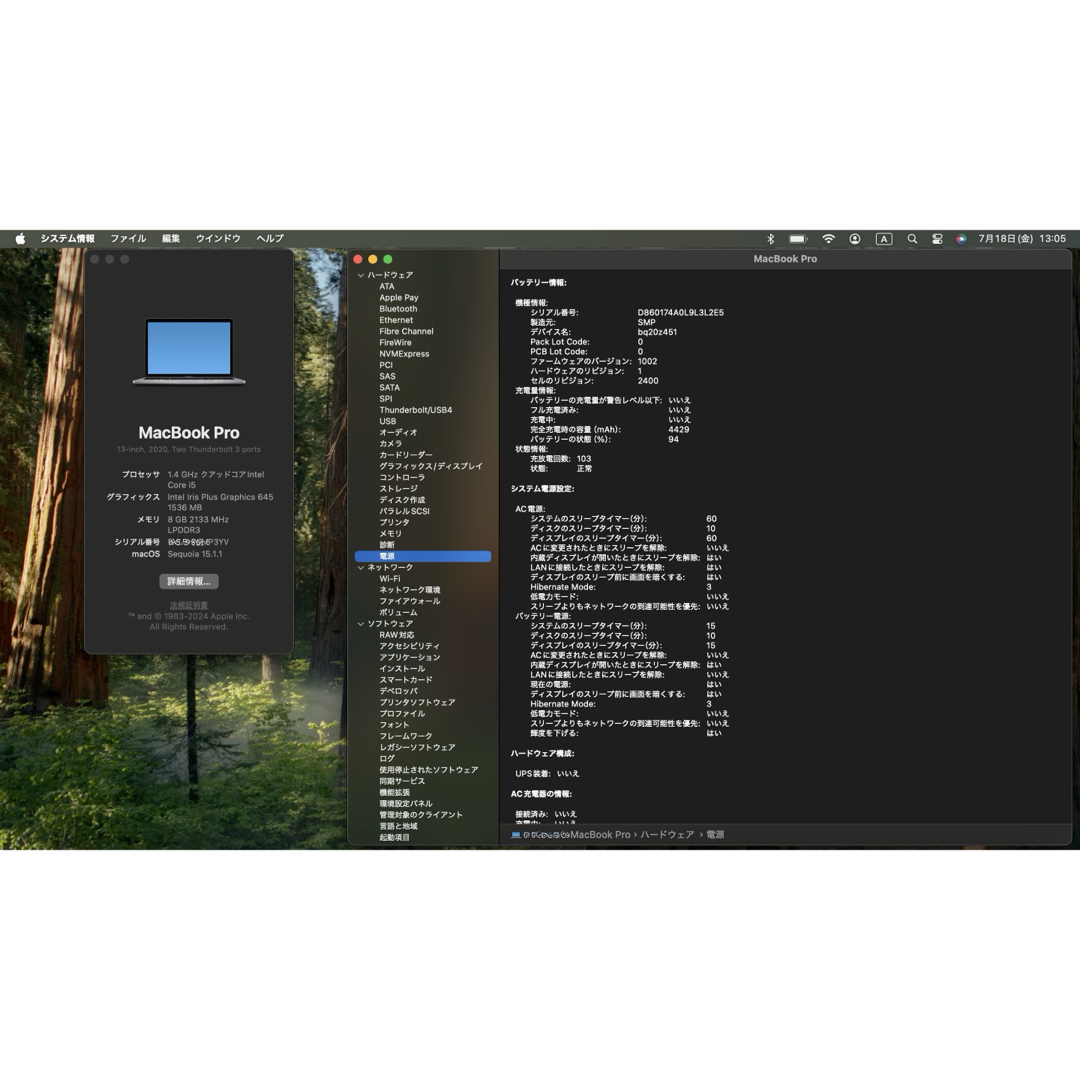Select アプリケーション in the sidebar

pos(410,657)
